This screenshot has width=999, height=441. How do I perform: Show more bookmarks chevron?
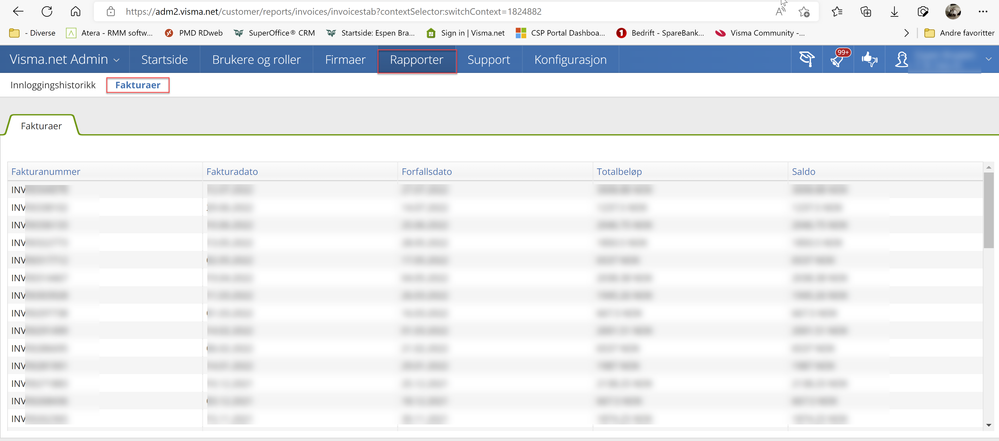(907, 33)
